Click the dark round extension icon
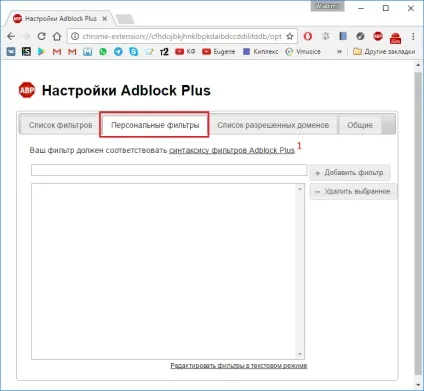Image resolution: width=424 pixels, height=391 pixels. tap(360, 36)
